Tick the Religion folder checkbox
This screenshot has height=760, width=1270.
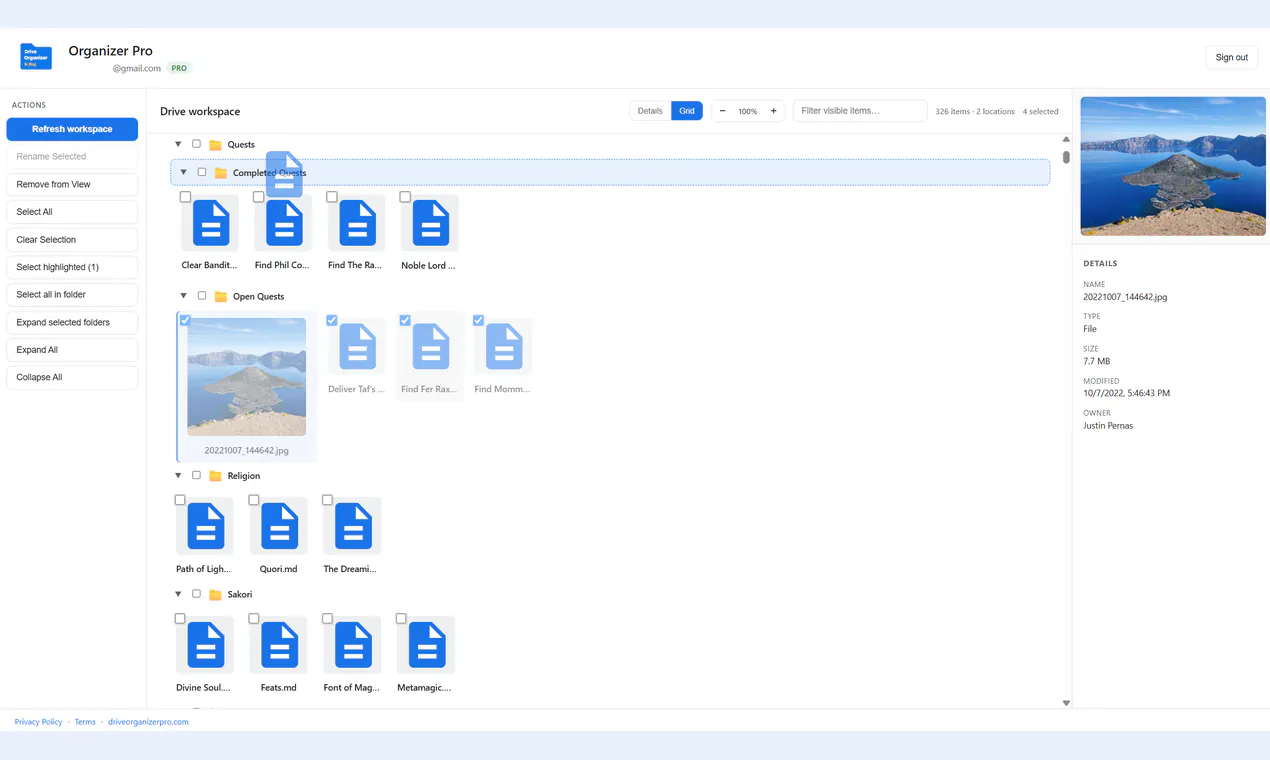coord(196,475)
